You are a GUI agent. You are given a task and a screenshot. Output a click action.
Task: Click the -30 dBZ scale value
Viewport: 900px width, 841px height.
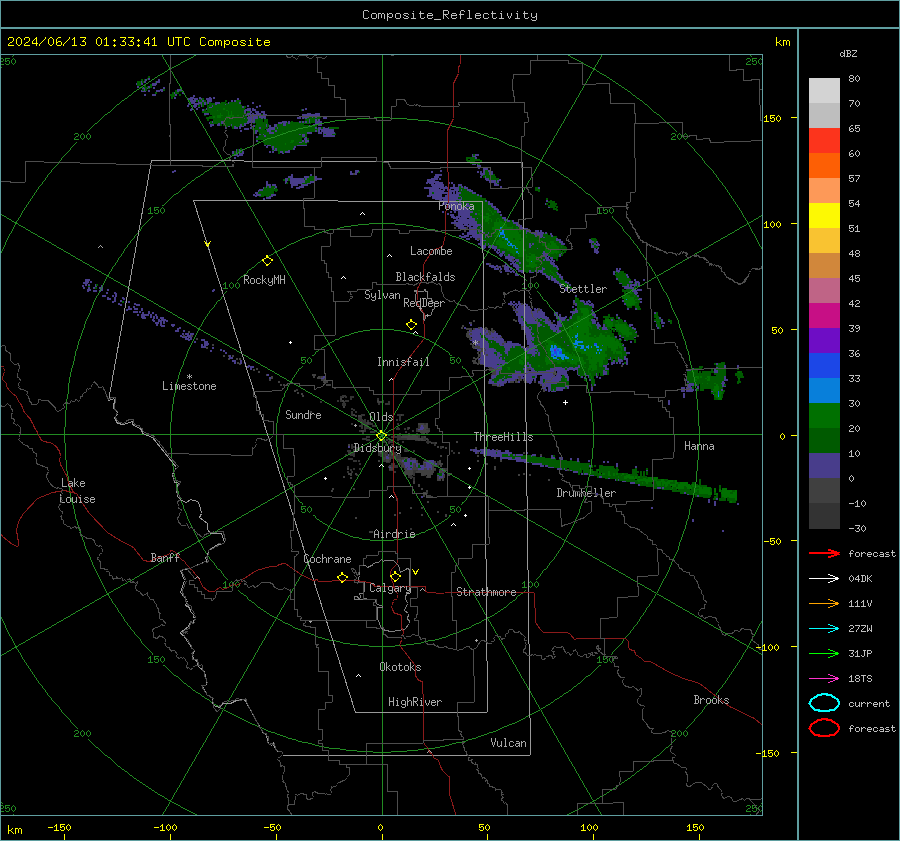858,528
